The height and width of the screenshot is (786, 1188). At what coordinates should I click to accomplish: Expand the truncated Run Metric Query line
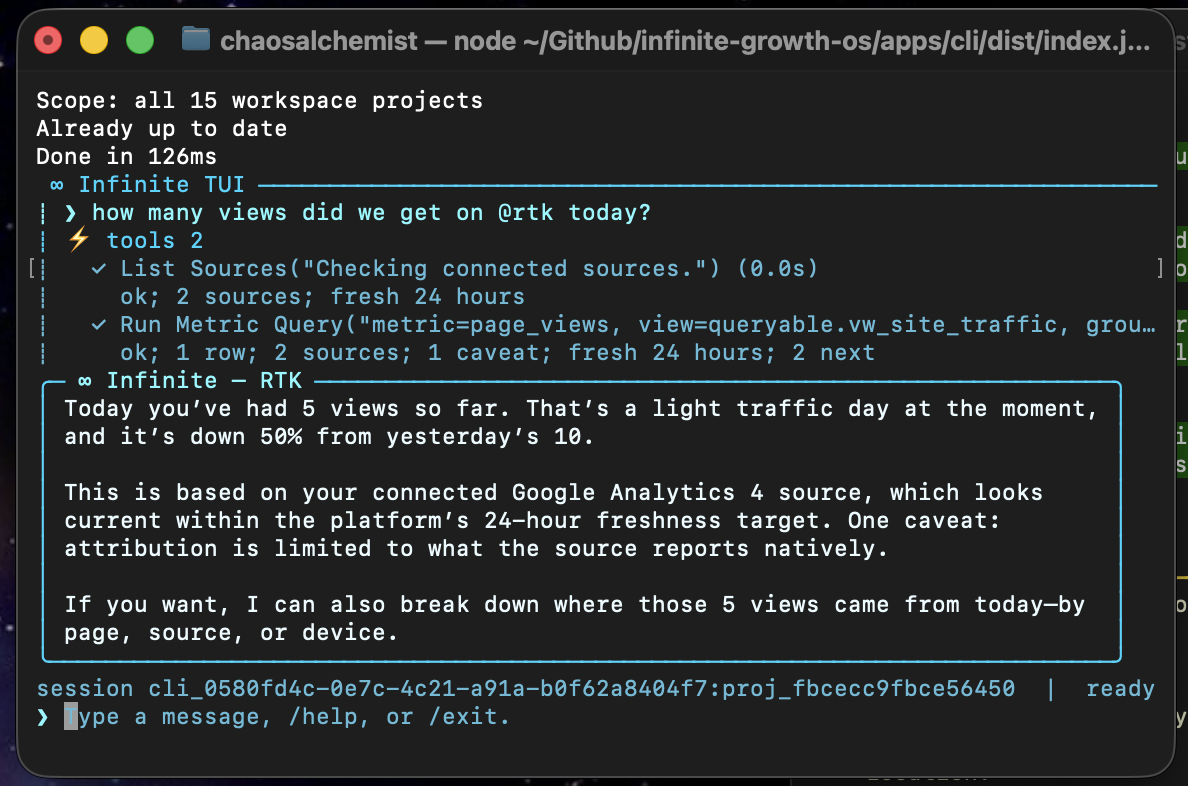point(638,324)
